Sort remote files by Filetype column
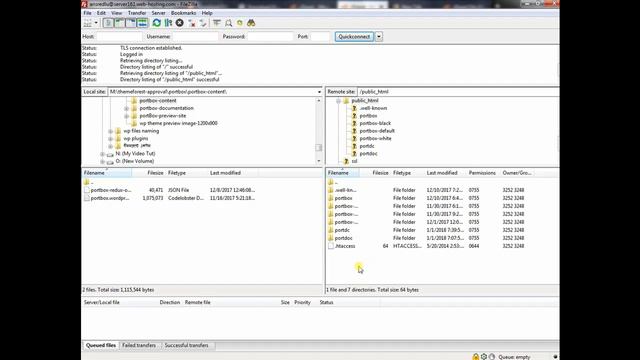 coord(407,173)
